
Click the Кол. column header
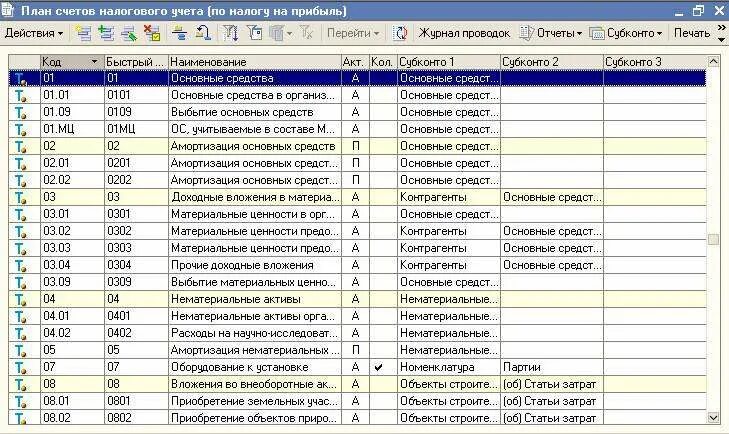383,61
